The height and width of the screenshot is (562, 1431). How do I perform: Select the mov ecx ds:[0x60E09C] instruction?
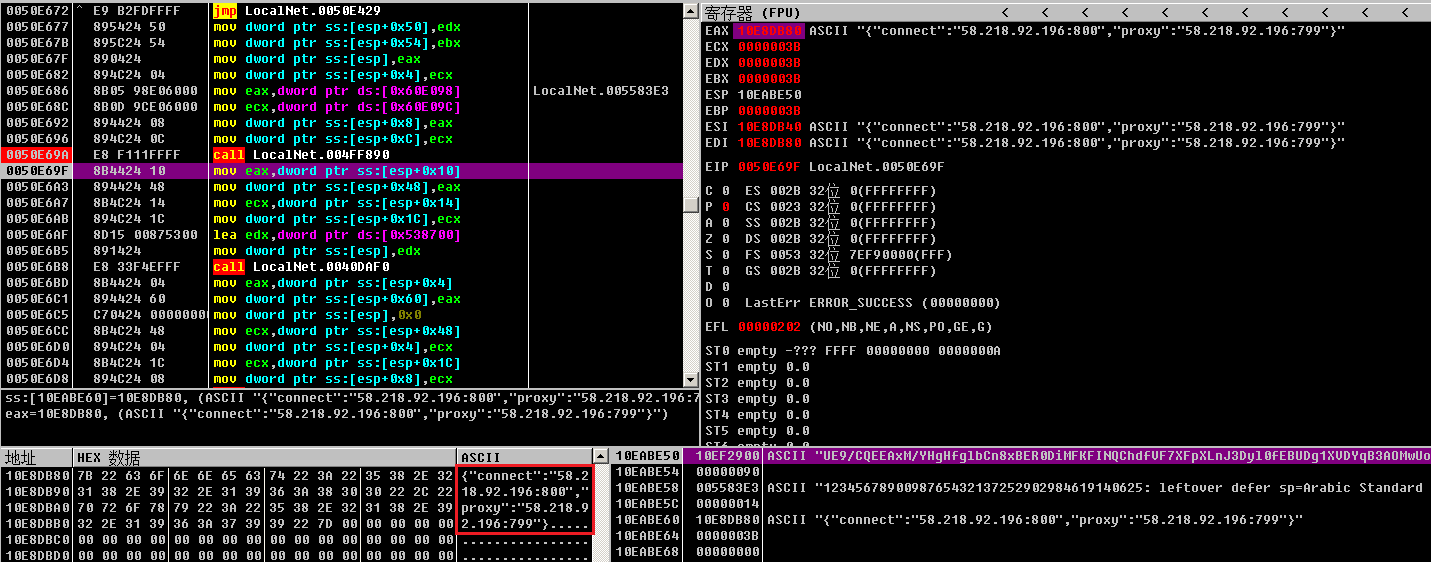tap(337, 107)
